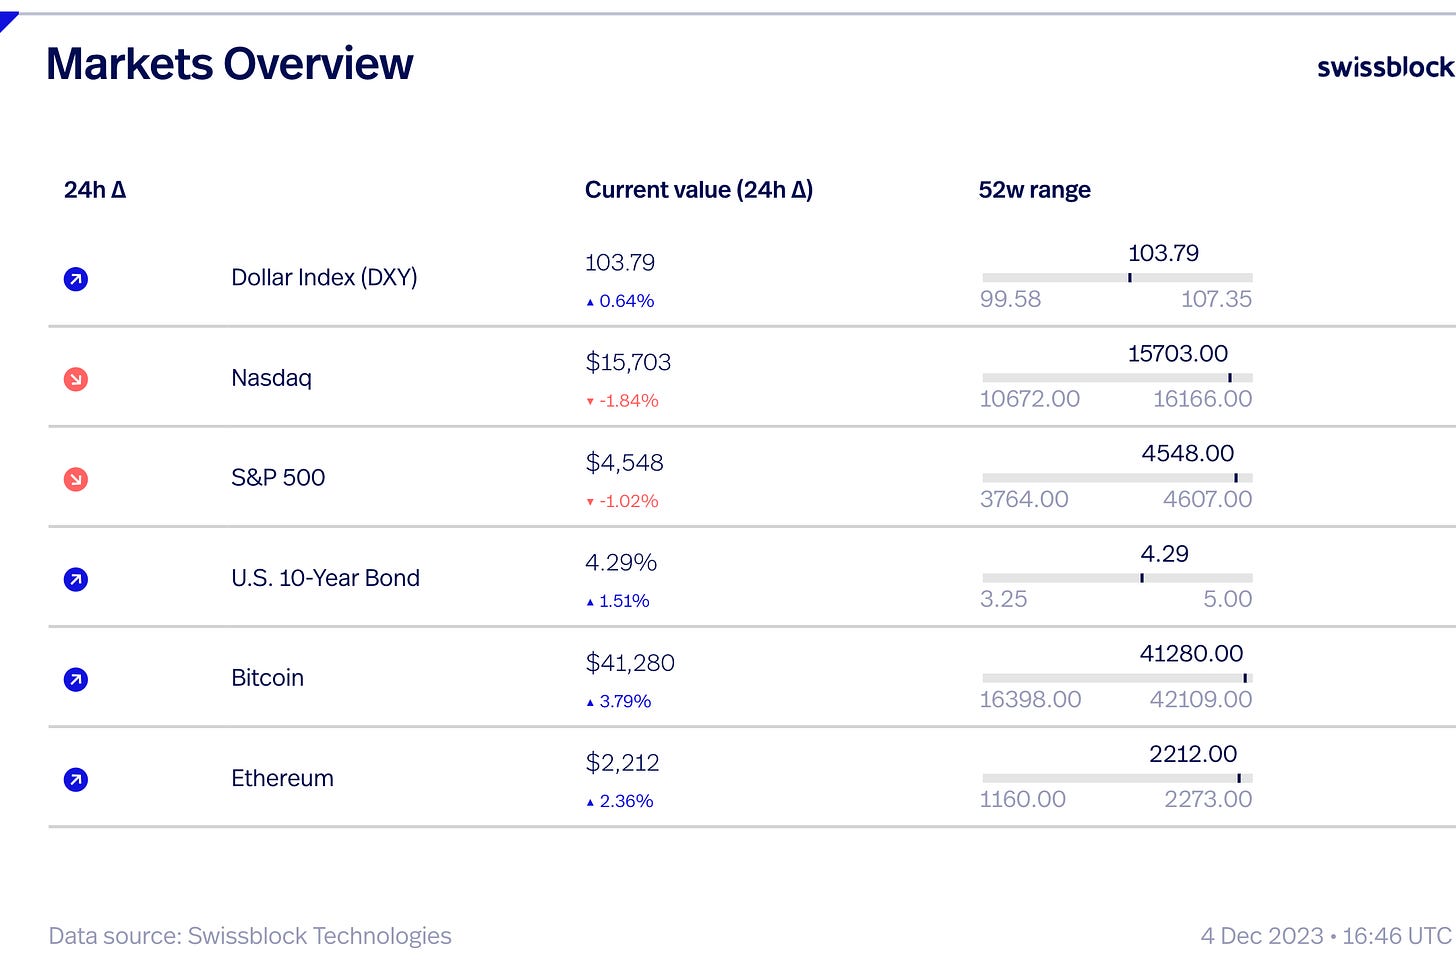Viewport: 1456px width, 971px height.
Task: Click the $2,212 Ethereum value
Action: click(622, 762)
